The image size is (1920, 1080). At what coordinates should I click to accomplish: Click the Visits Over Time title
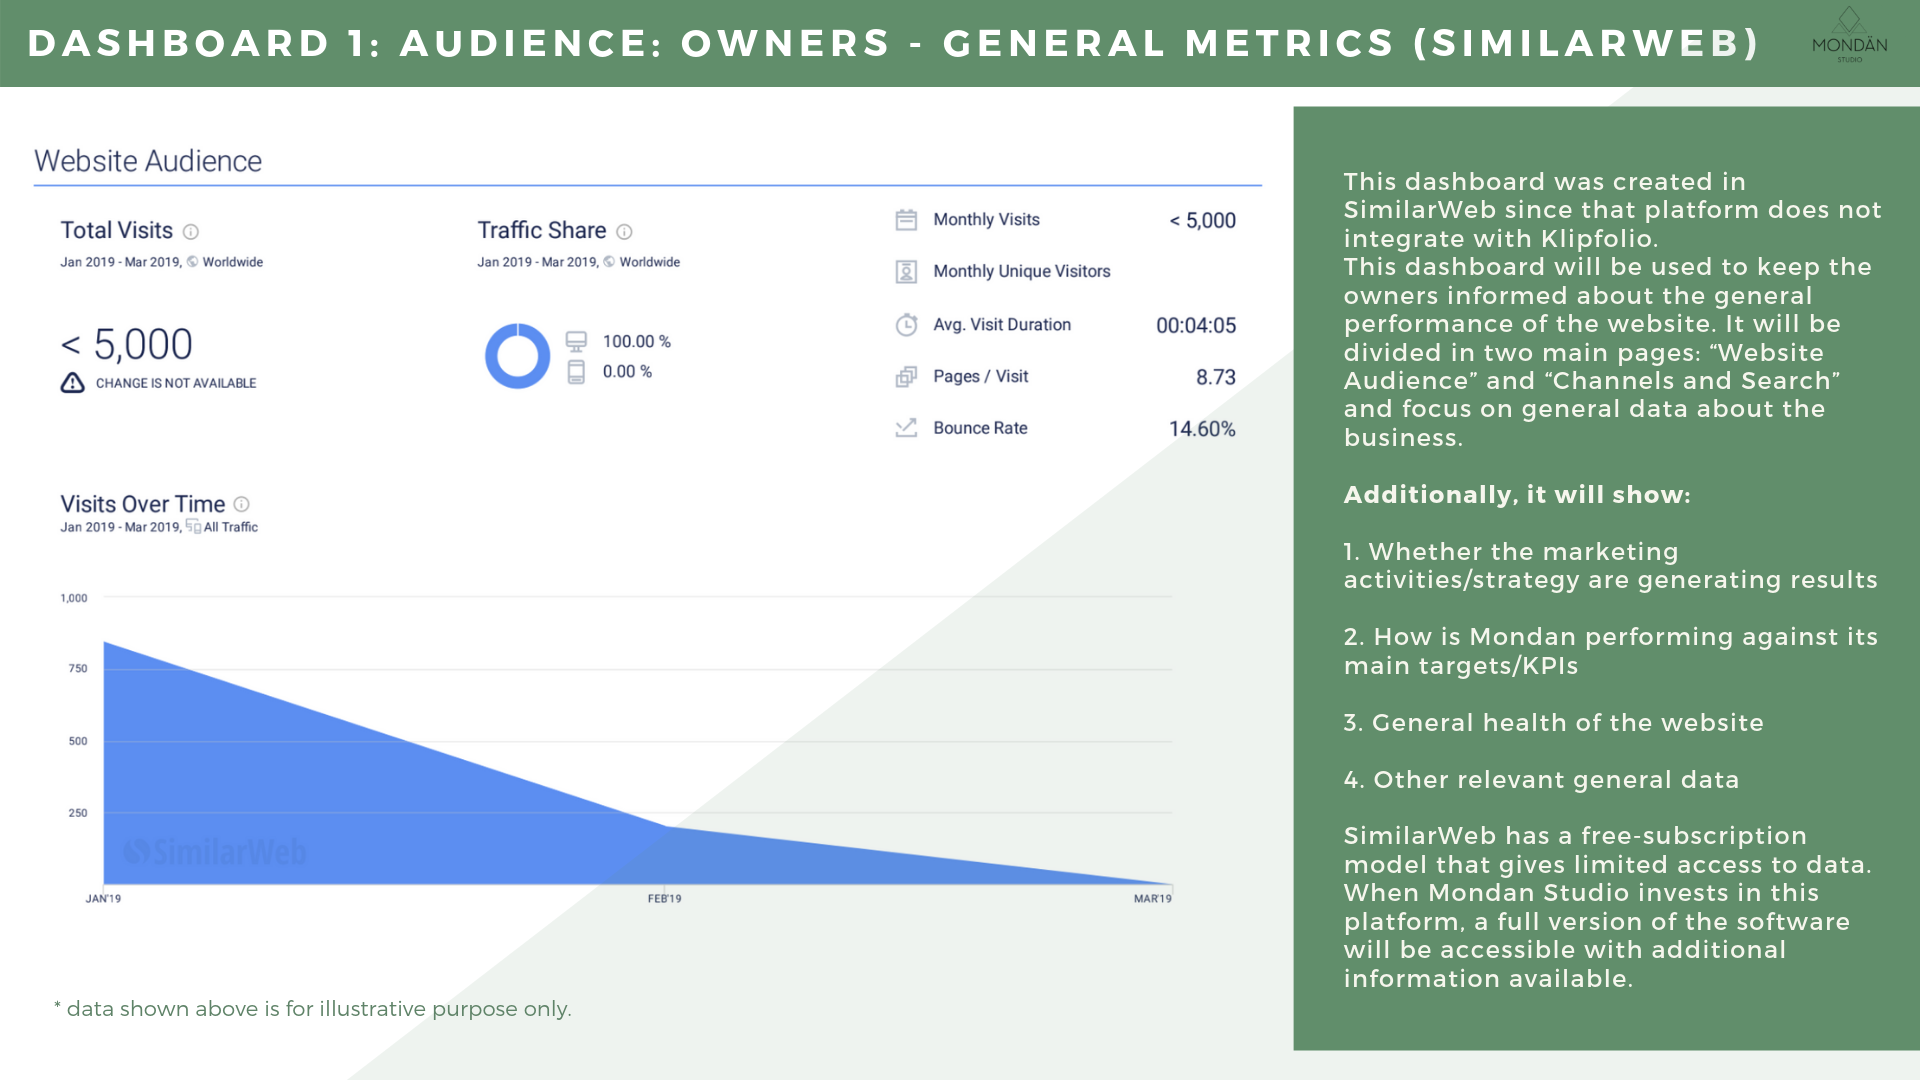(x=143, y=504)
